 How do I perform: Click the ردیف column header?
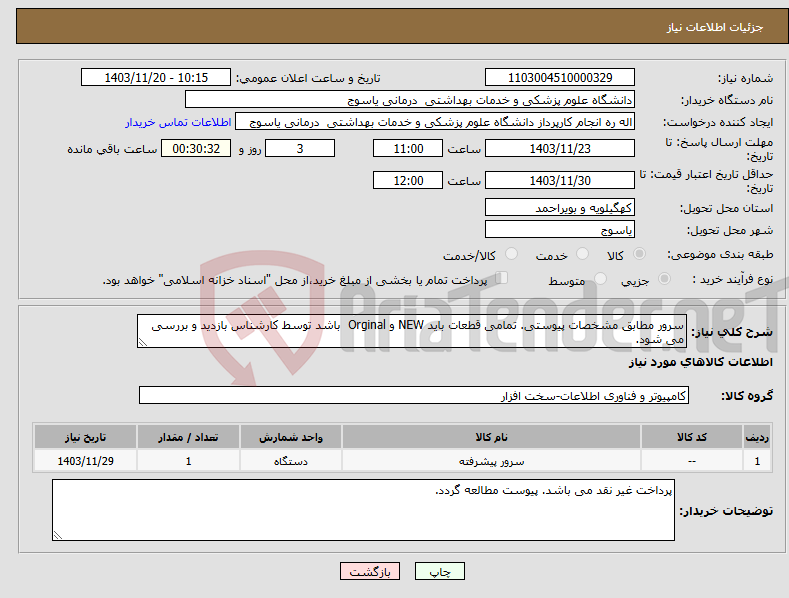point(757,437)
